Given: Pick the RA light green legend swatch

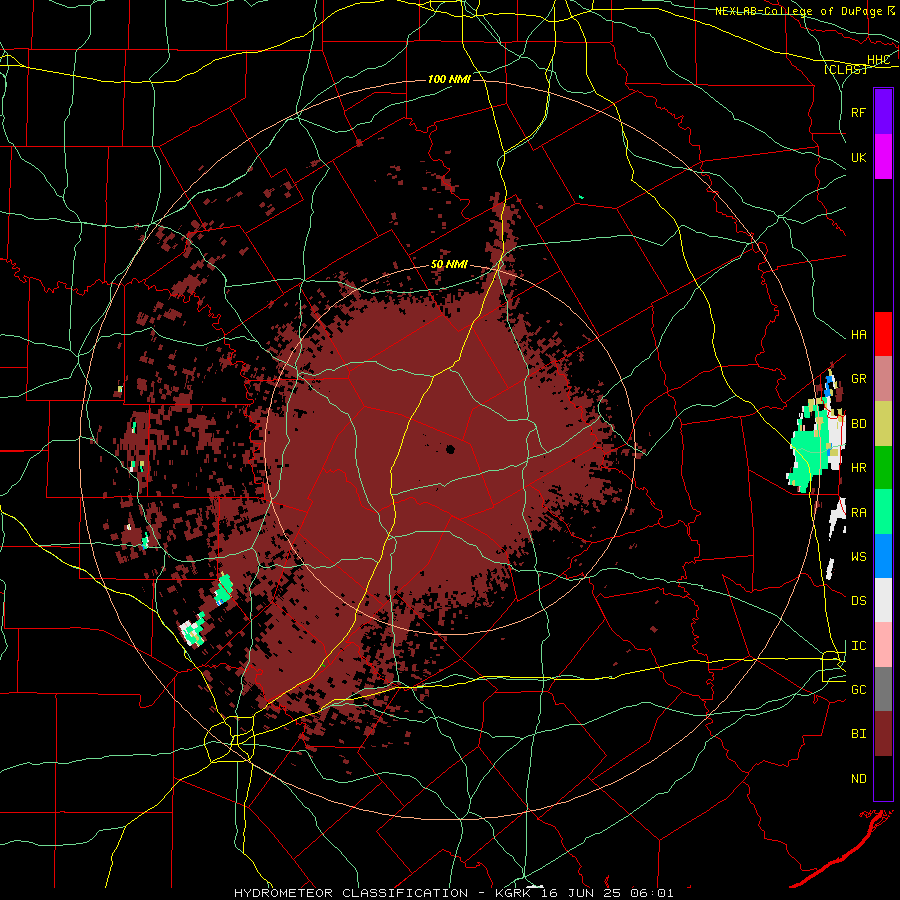Looking at the screenshot, I should click(x=883, y=512).
